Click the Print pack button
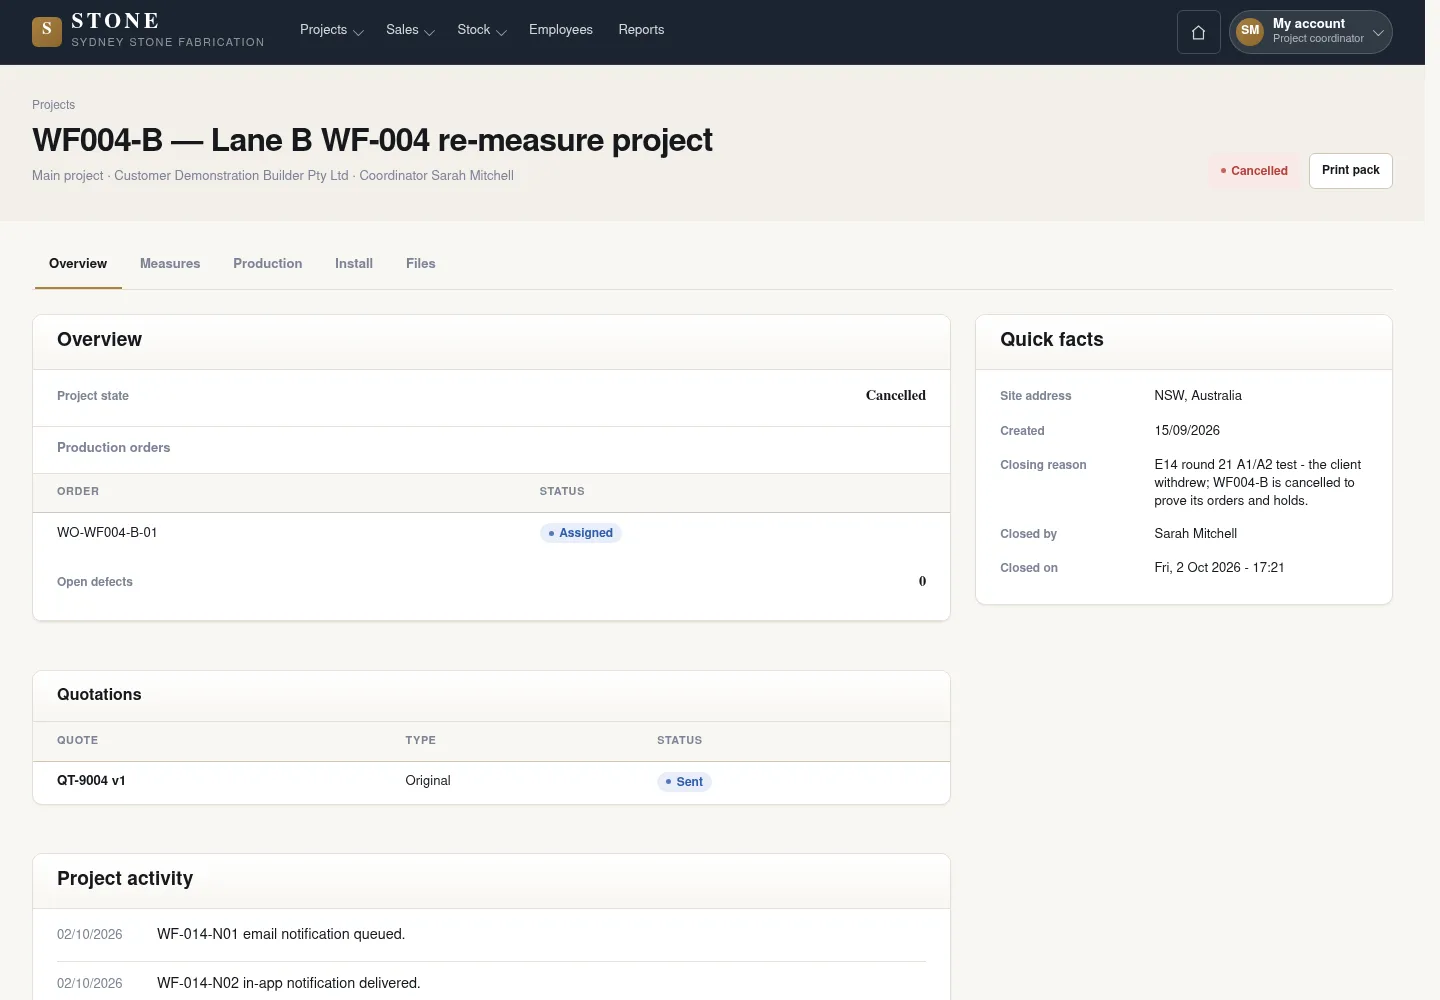The image size is (1440, 1000). coord(1351,170)
